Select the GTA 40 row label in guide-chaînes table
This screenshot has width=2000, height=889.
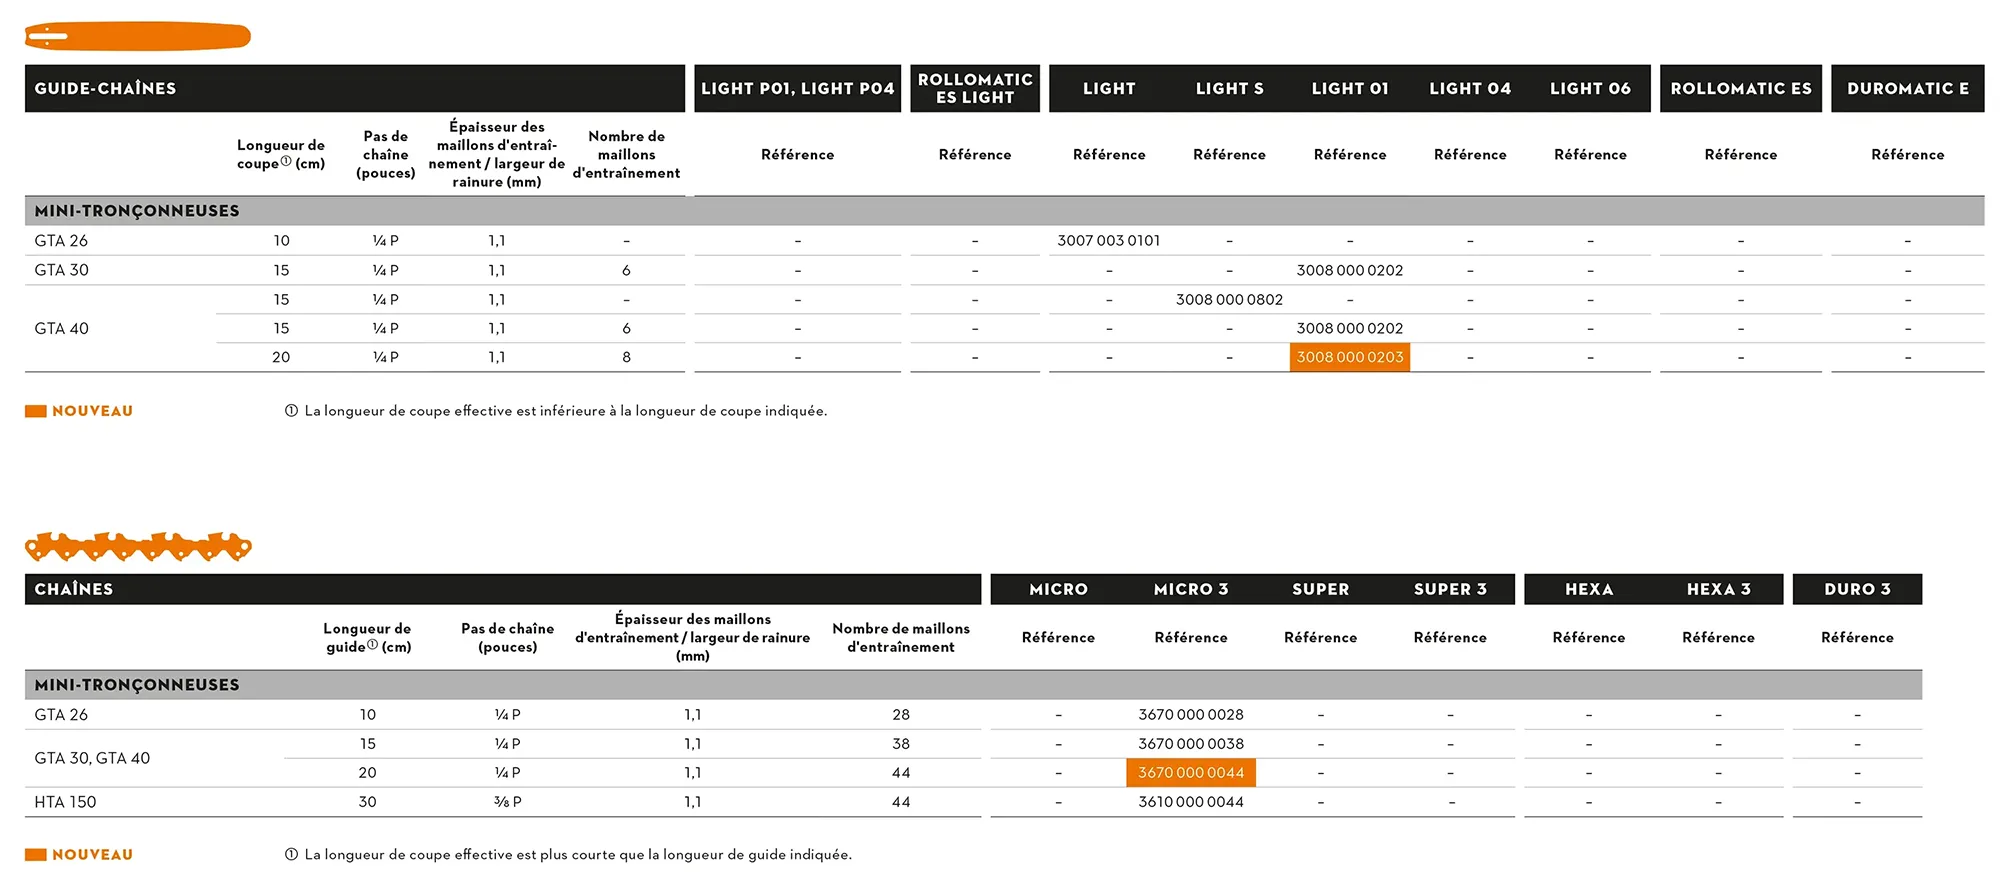(61, 328)
